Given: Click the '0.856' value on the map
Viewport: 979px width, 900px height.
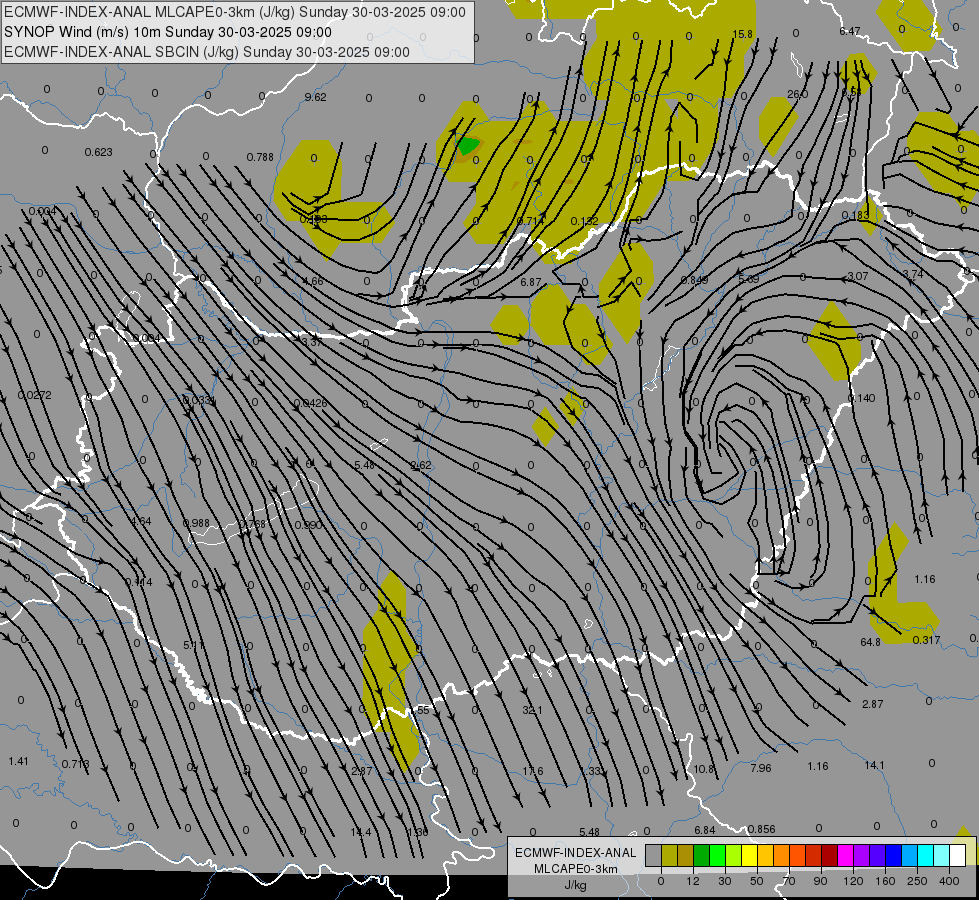Looking at the screenshot, I should tap(761, 829).
